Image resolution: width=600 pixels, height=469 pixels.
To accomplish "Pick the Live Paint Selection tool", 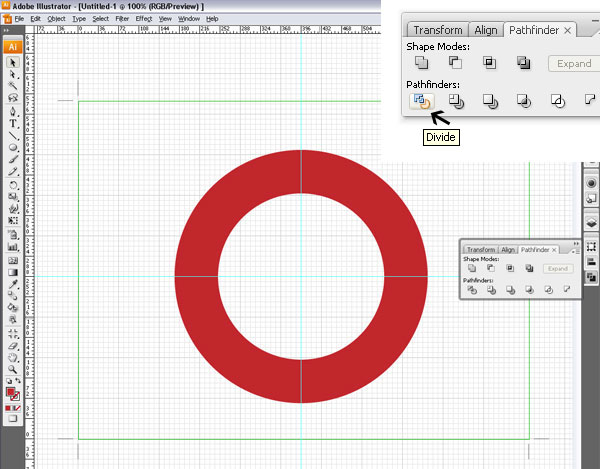I will click(13, 319).
